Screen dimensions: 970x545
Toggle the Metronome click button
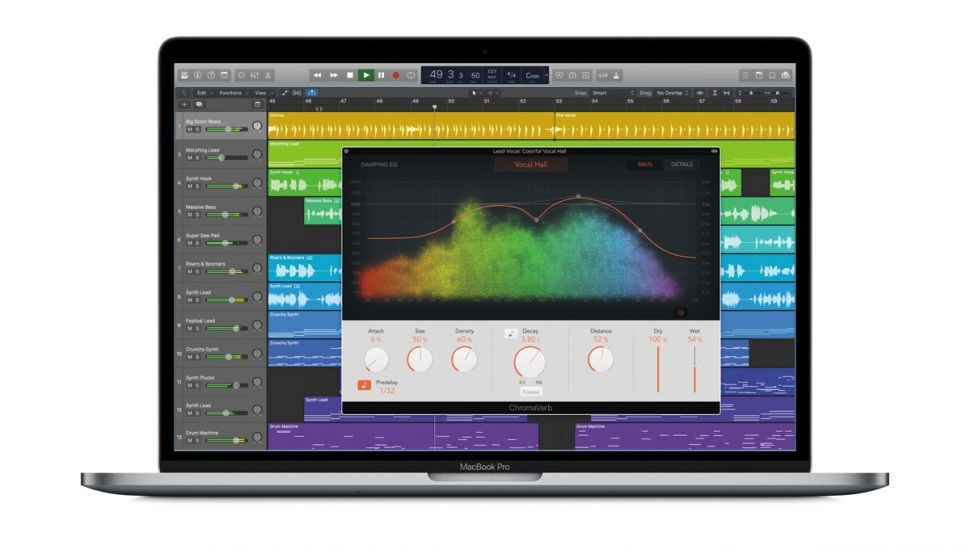point(616,75)
